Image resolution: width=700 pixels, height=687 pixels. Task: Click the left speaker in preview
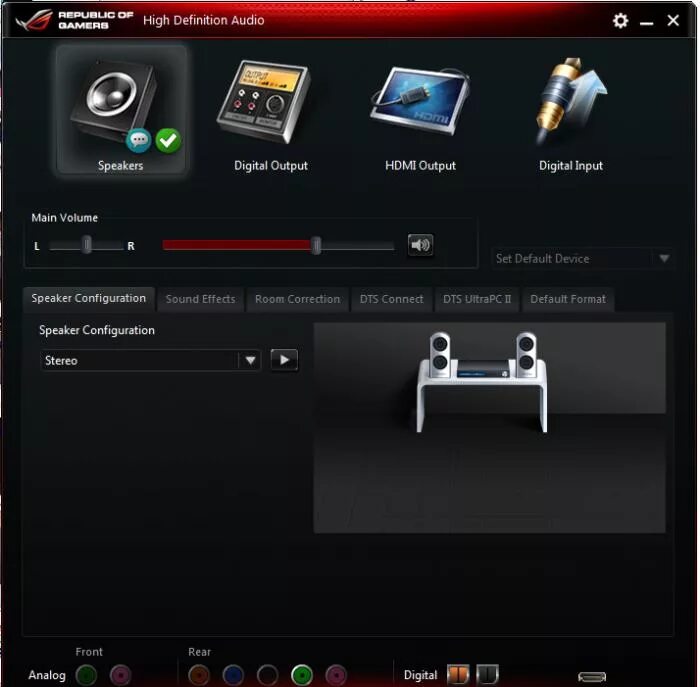tap(440, 355)
